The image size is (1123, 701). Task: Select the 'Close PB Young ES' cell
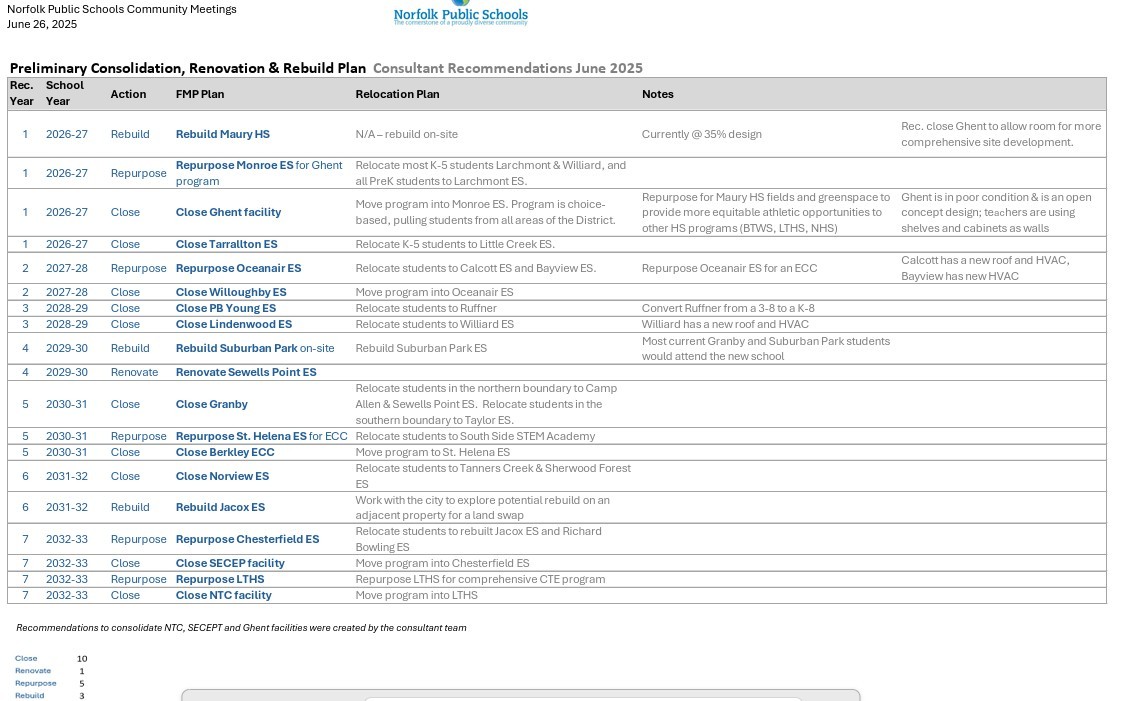(226, 308)
